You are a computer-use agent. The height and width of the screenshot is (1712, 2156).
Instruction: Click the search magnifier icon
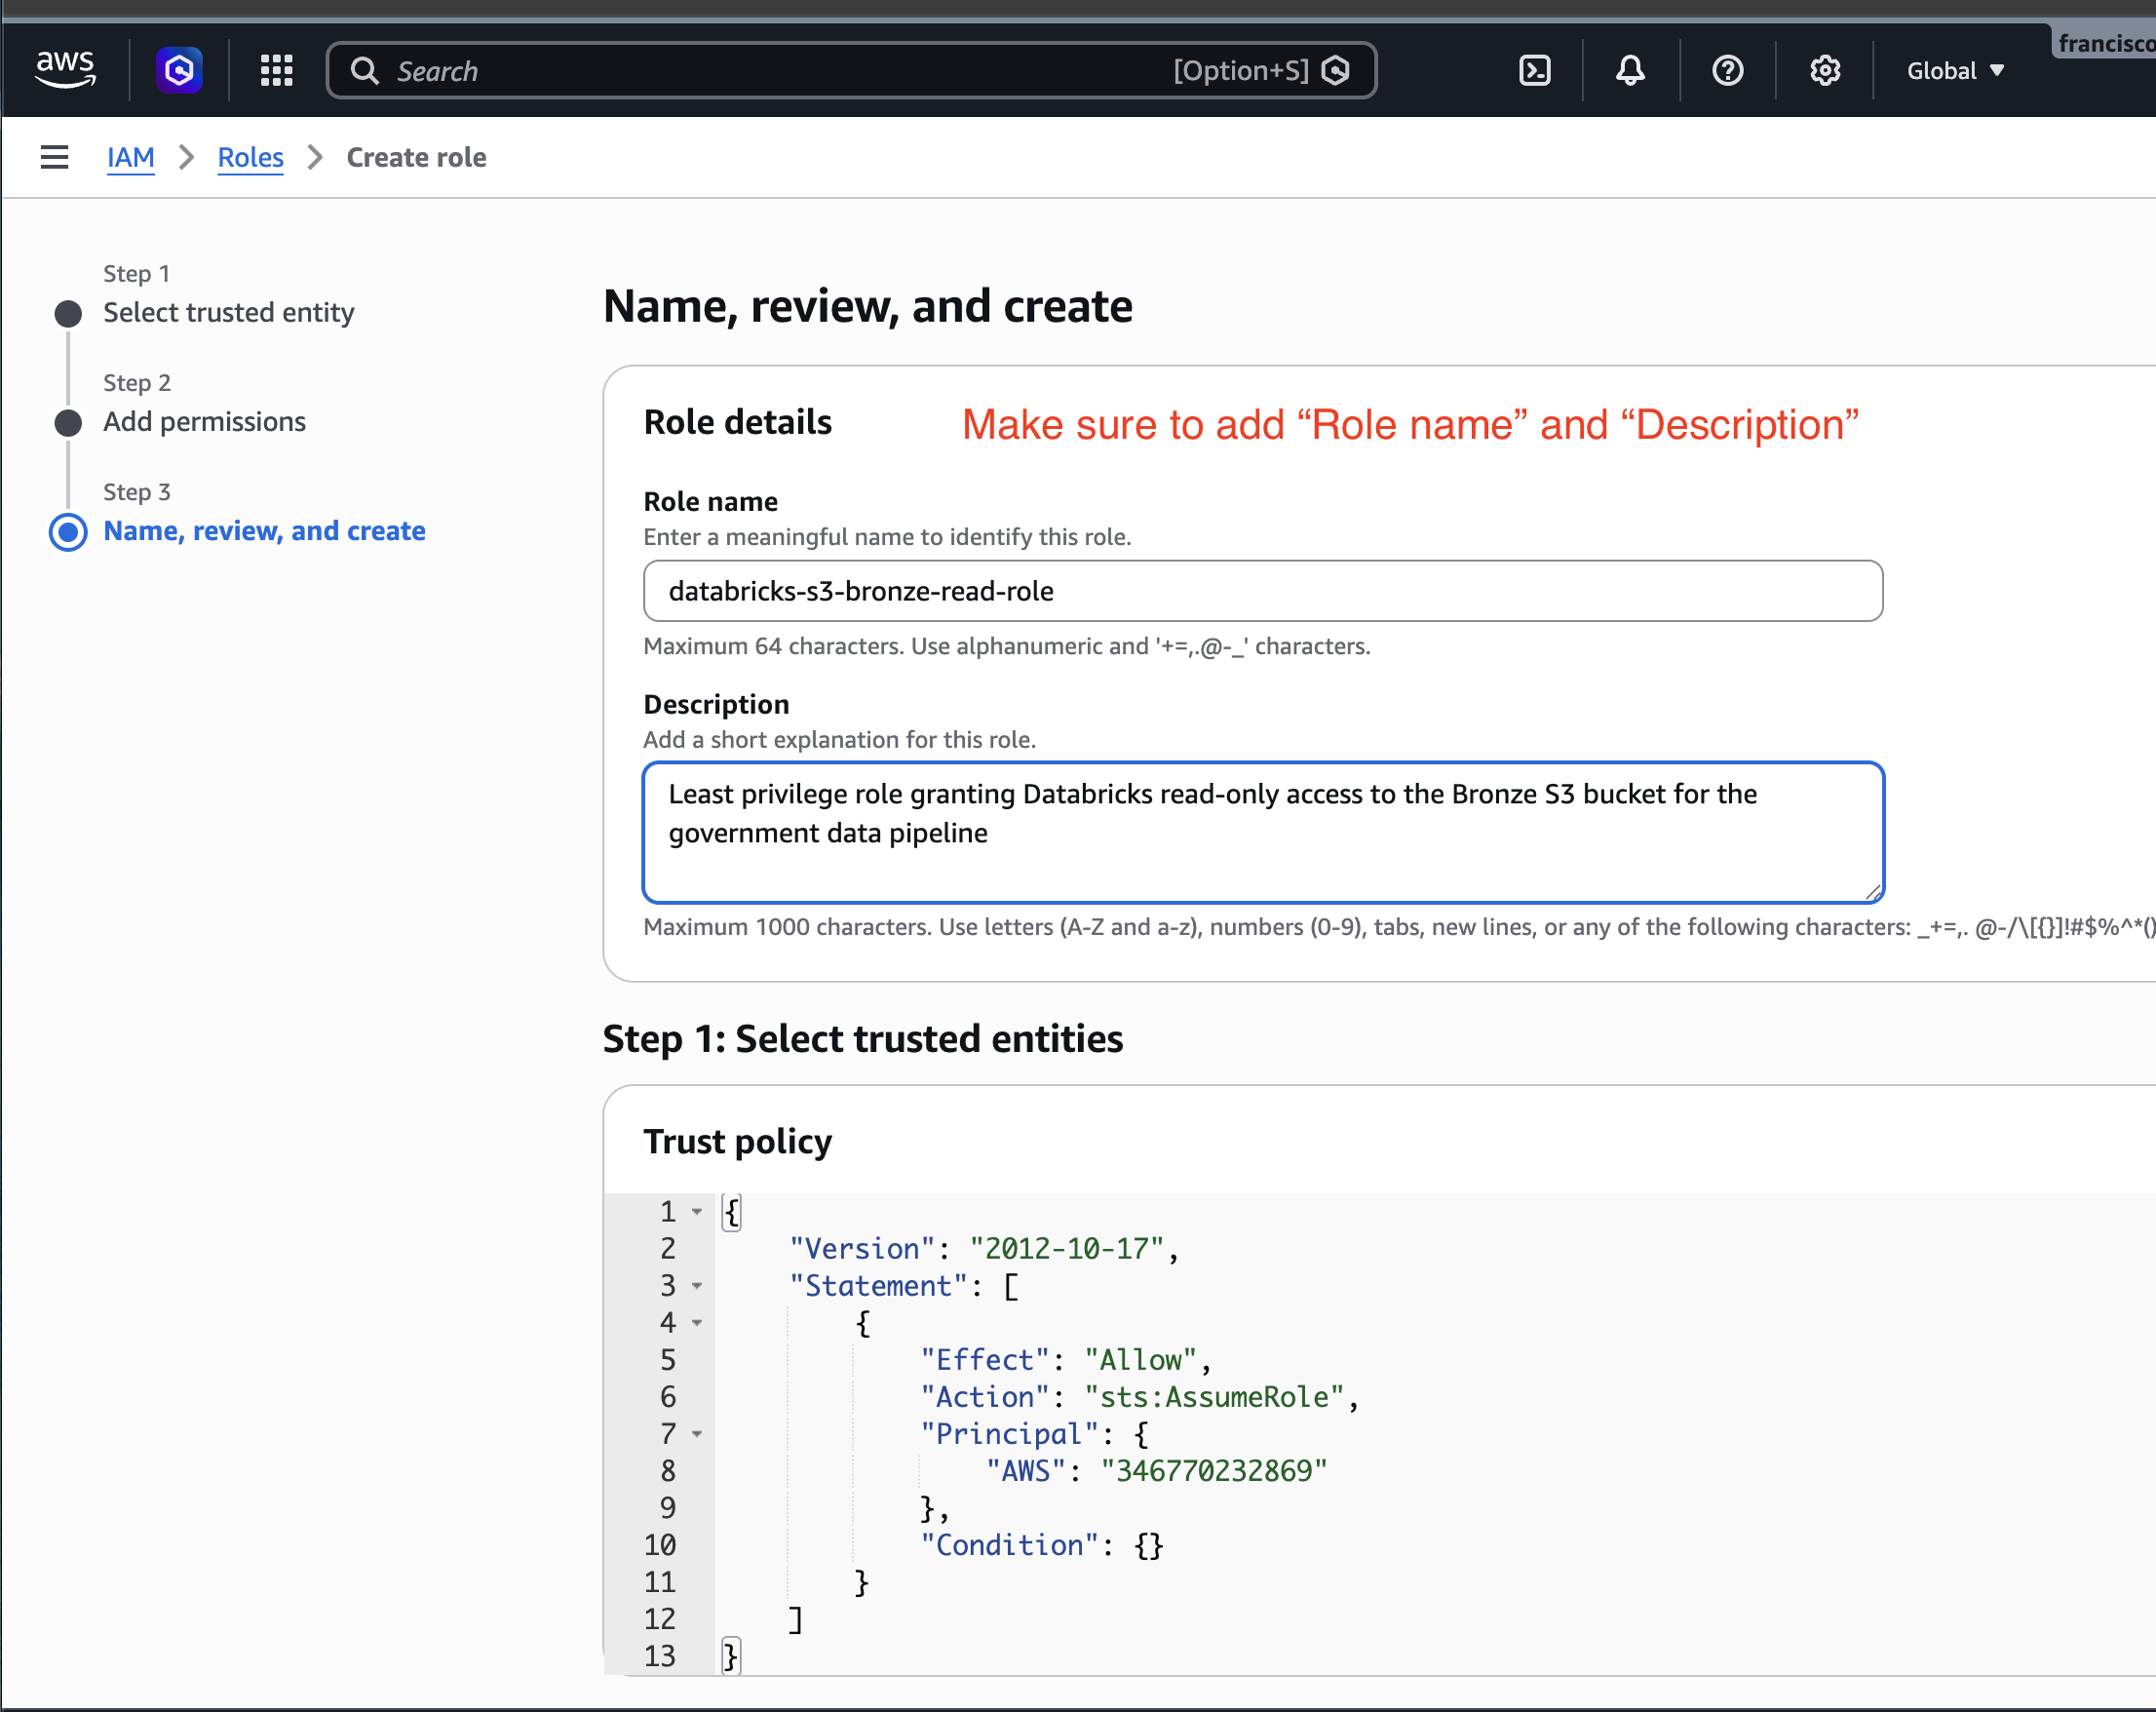[365, 71]
